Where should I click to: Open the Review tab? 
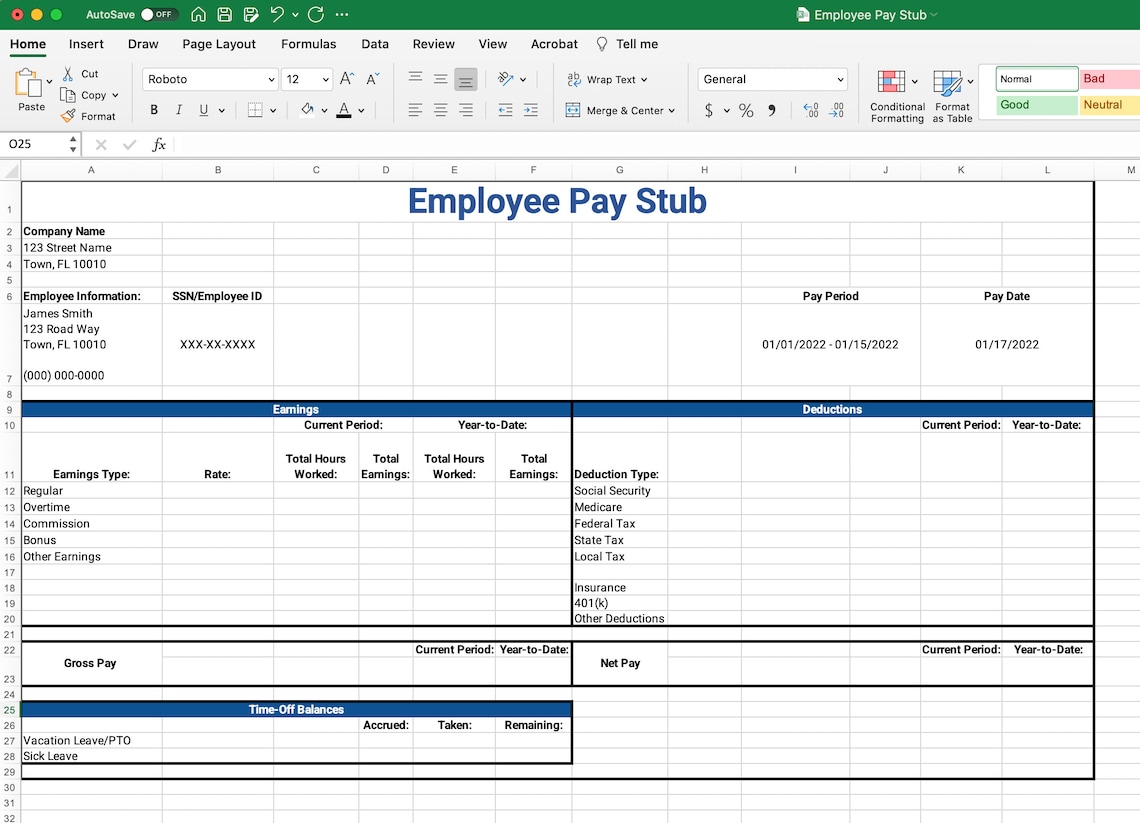coord(433,44)
